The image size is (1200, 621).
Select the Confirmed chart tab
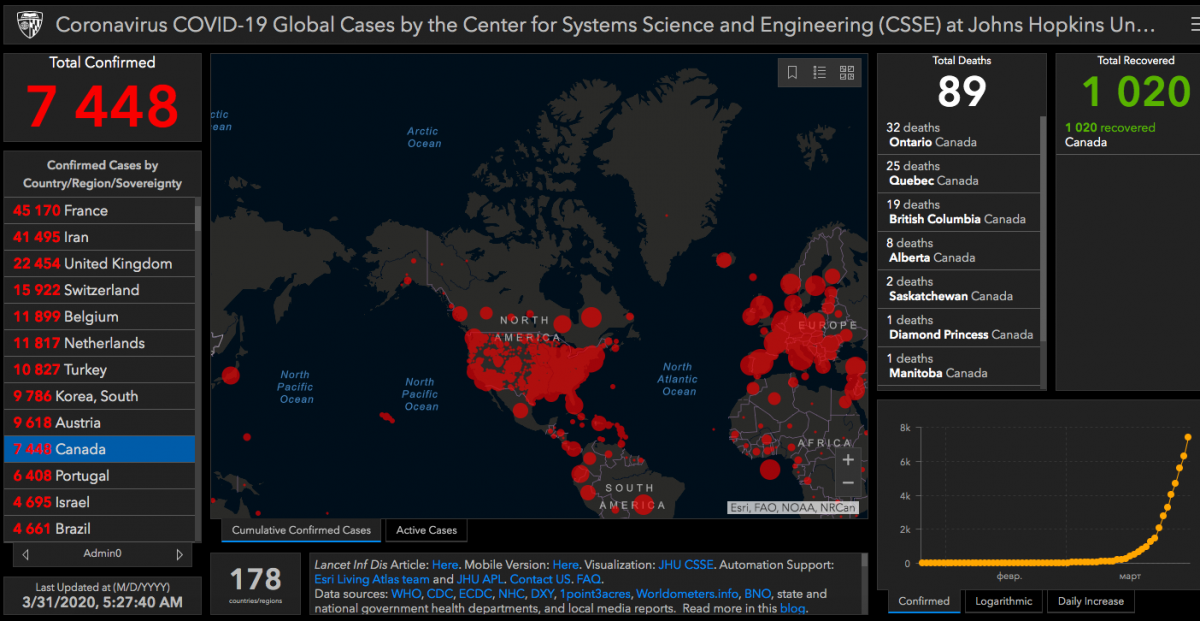tap(924, 601)
